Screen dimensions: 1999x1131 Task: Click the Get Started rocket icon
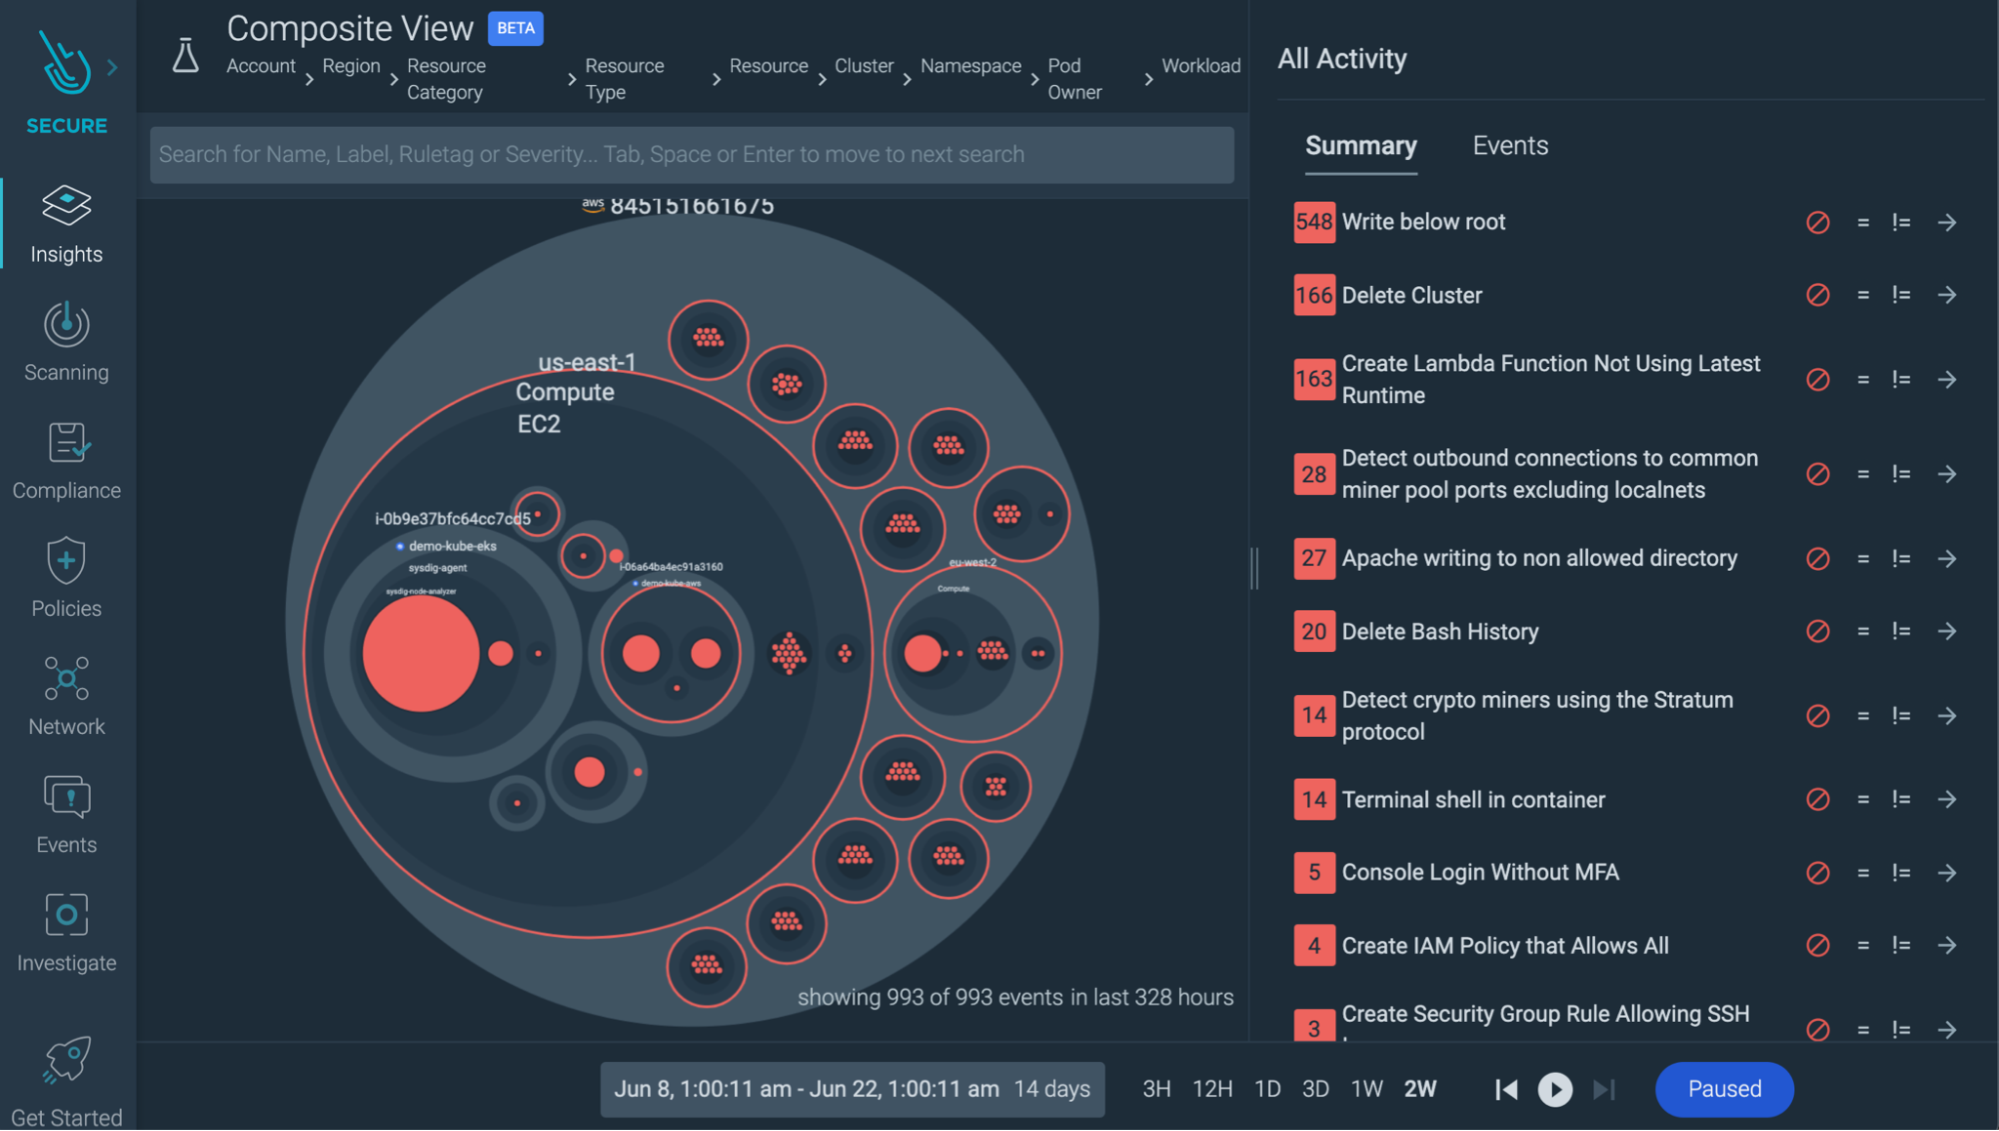(x=66, y=1061)
